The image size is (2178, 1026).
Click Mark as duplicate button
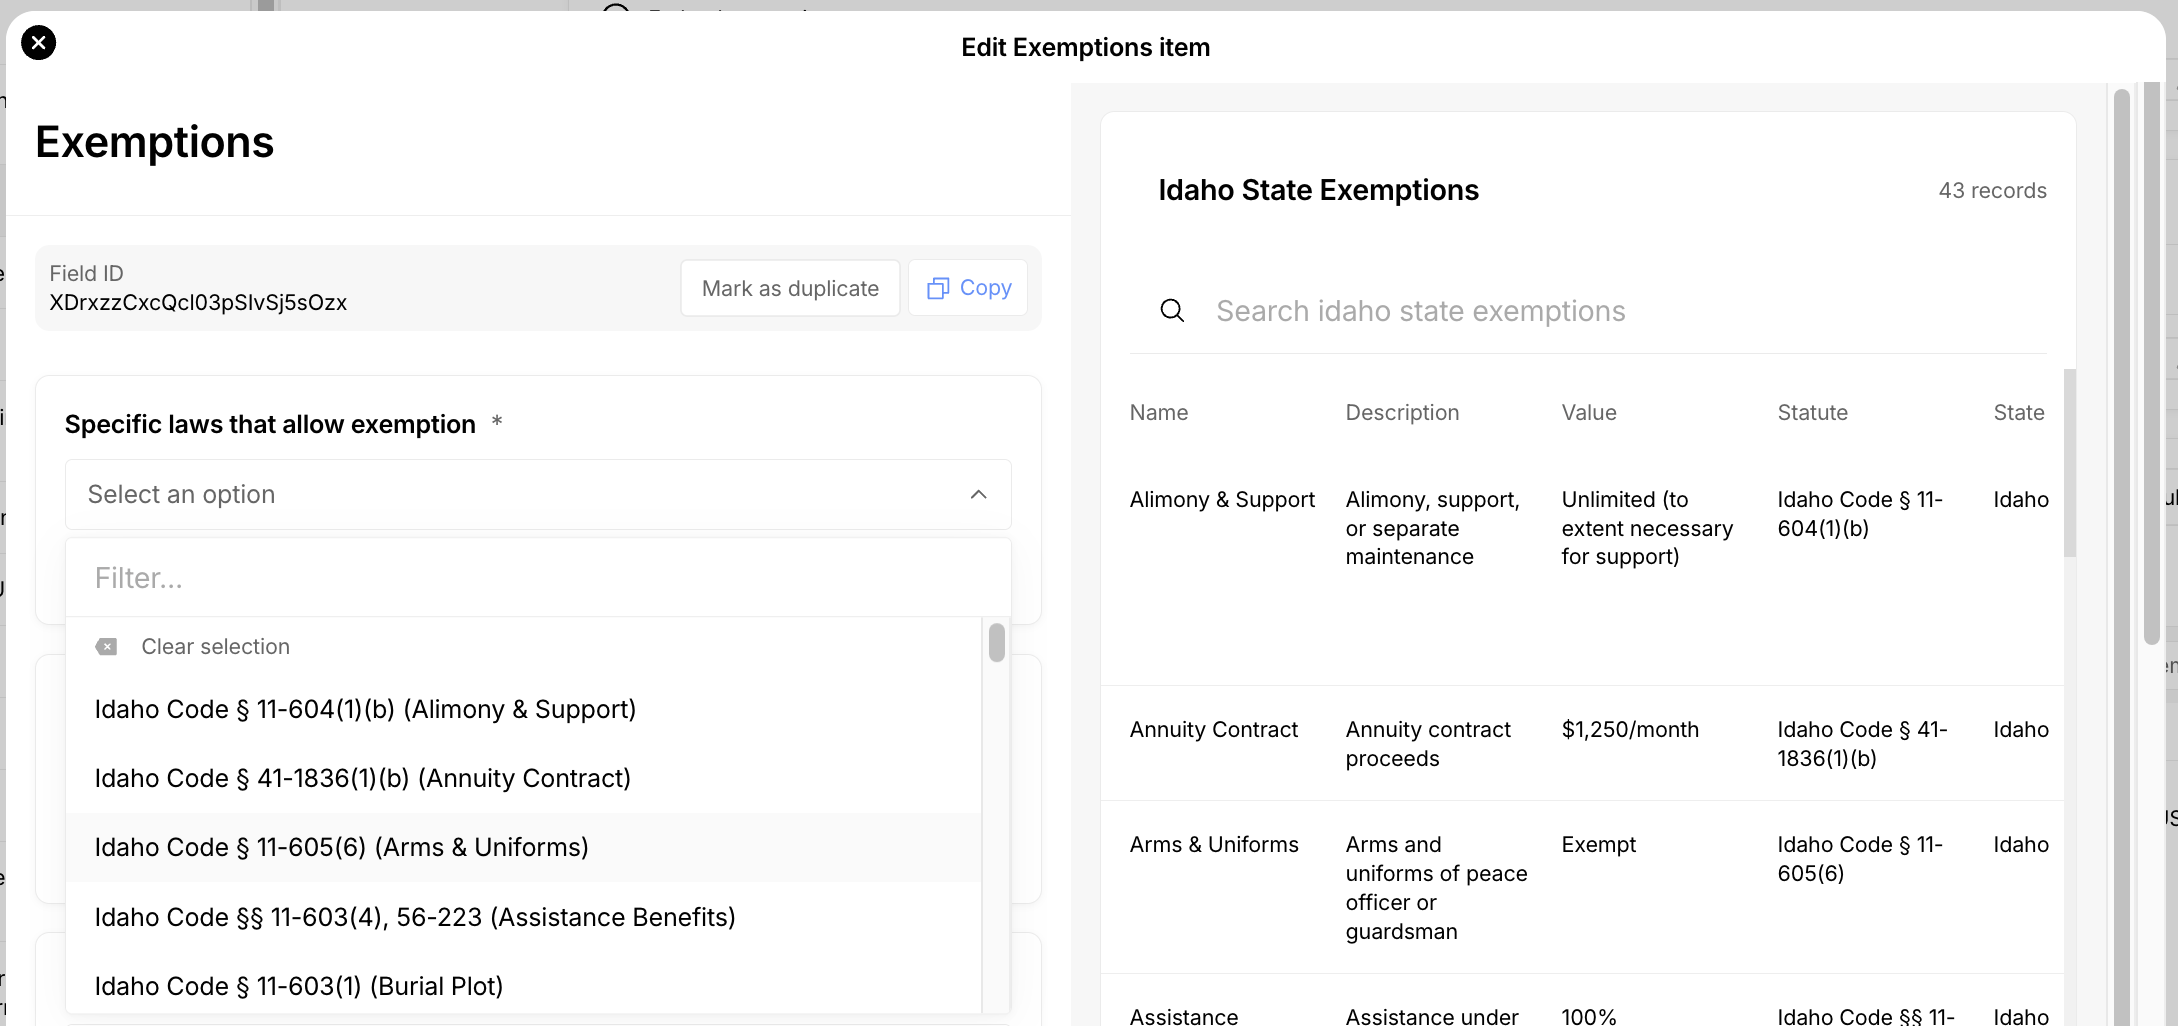click(790, 288)
